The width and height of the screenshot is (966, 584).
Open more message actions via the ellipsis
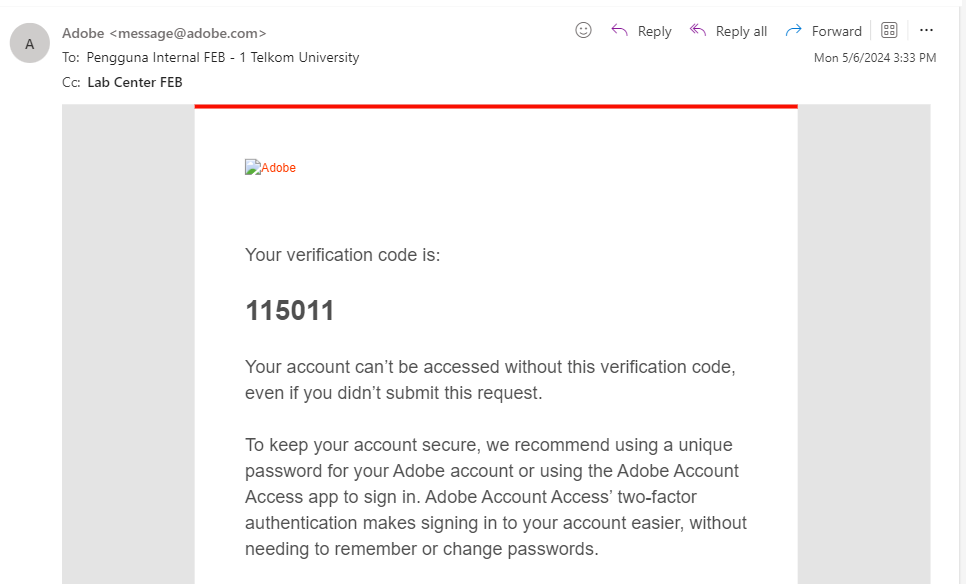pyautogui.click(x=926, y=30)
